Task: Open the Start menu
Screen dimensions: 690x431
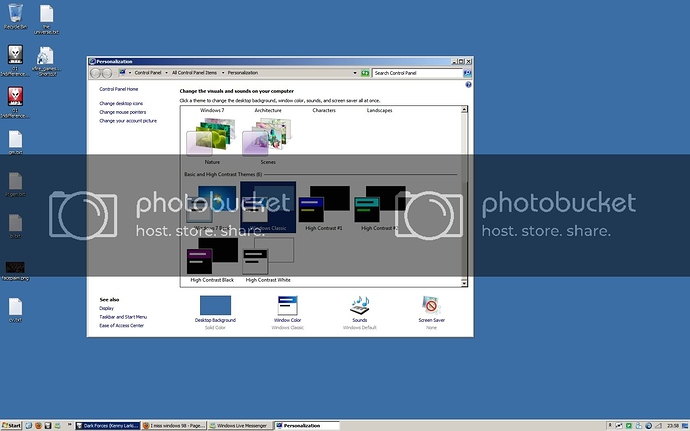Action: (11, 426)
